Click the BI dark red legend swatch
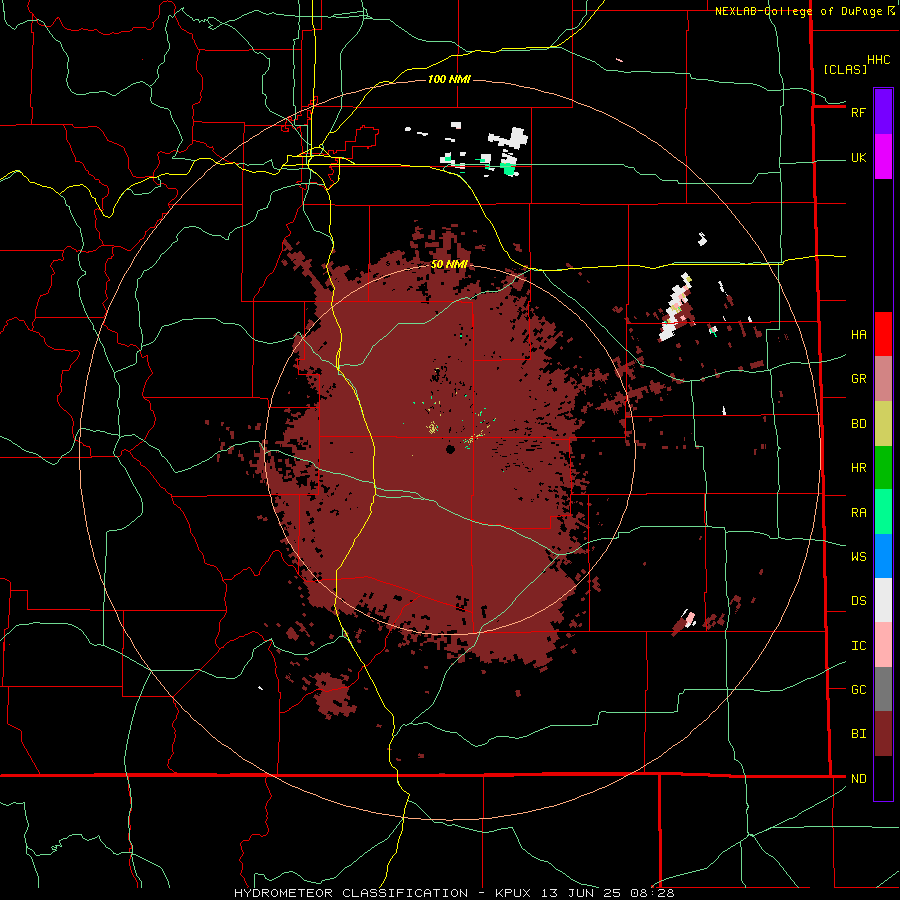900x900 pixels. (x=883, y=734)
